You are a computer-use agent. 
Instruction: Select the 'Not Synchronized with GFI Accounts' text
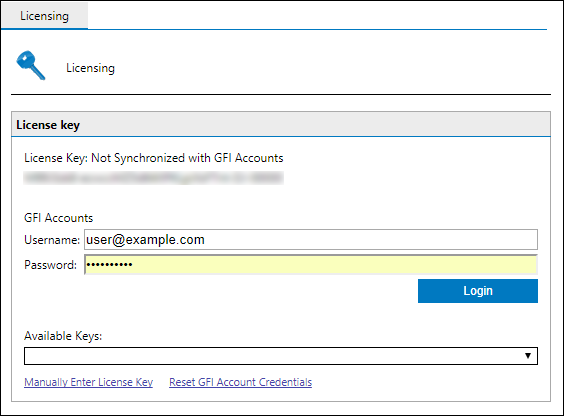tap(187, 158)
